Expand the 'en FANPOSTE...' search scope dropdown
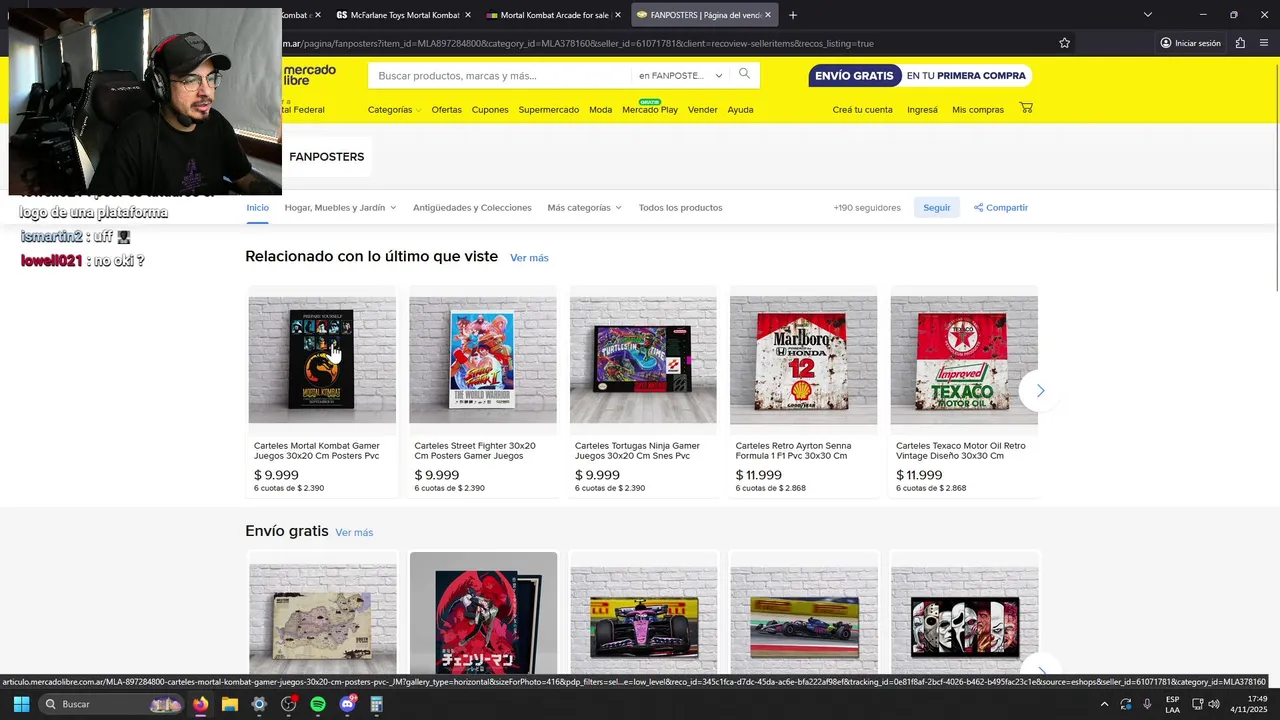The width and height of the screenshot is (1280, 720). click(x=680, y=75)
